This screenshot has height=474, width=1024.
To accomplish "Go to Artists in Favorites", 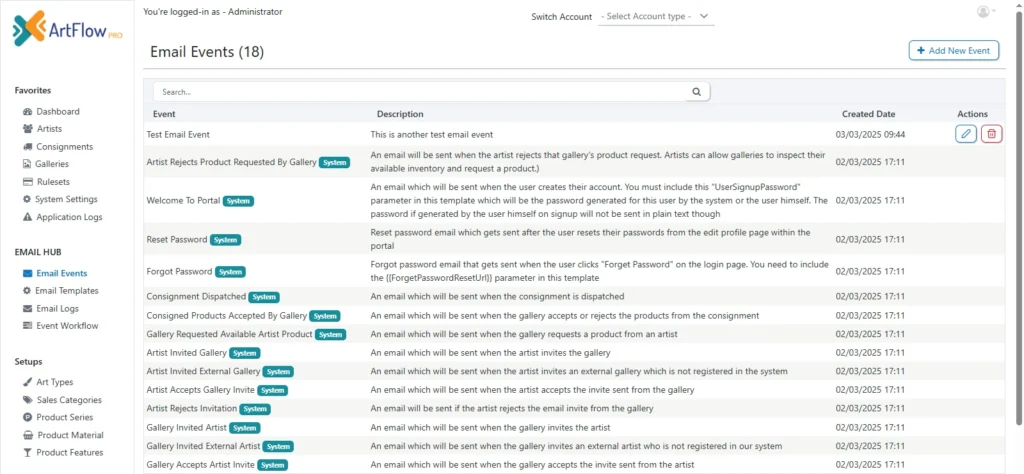I will tap(49, 129).
